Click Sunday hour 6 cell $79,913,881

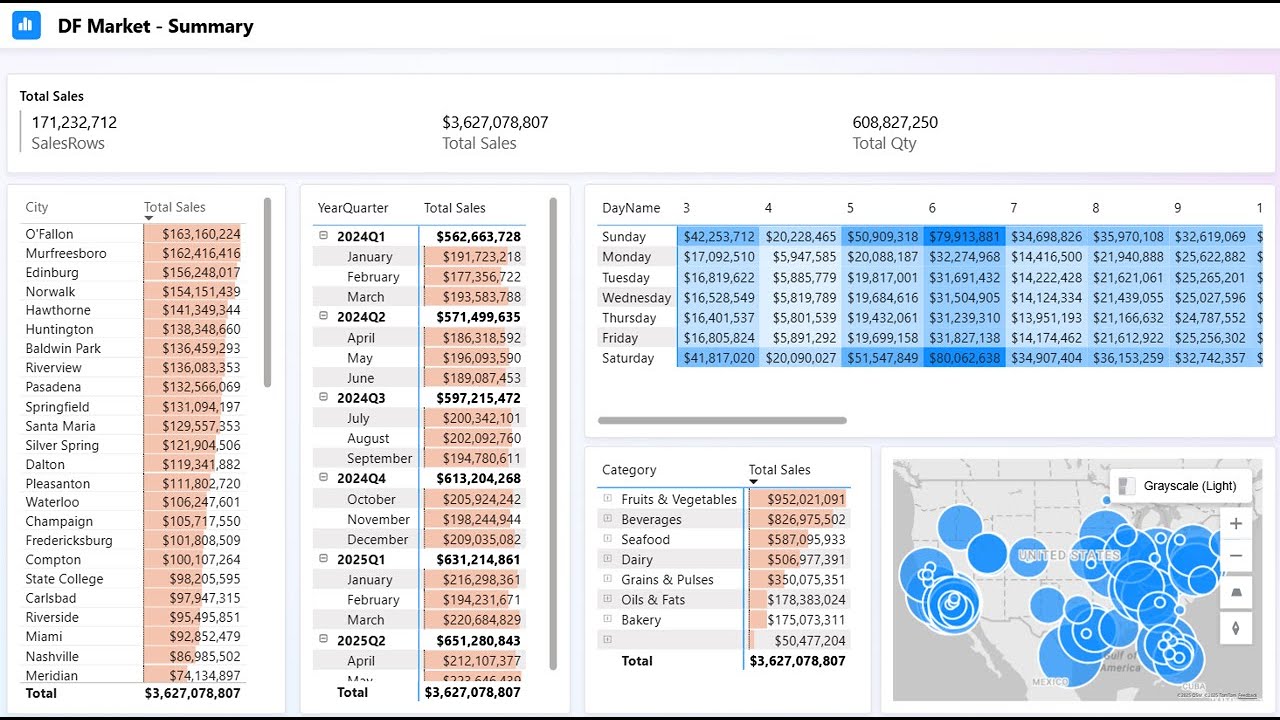click(964, 237)
